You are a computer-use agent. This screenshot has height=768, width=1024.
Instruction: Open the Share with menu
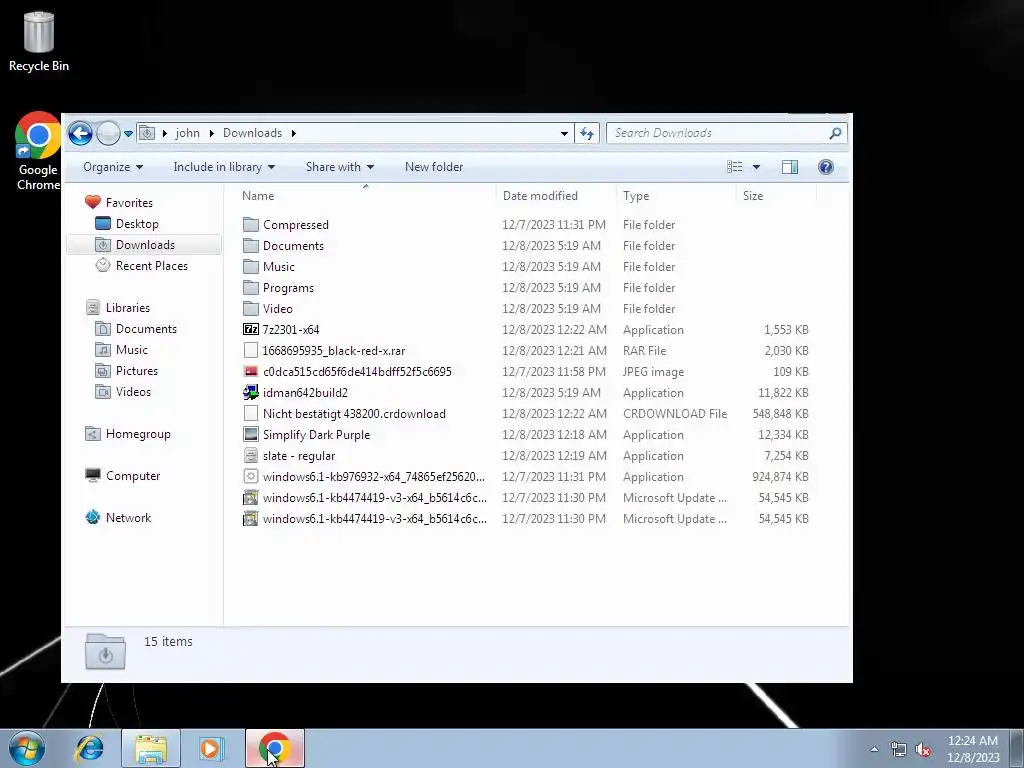click(340, 167)
